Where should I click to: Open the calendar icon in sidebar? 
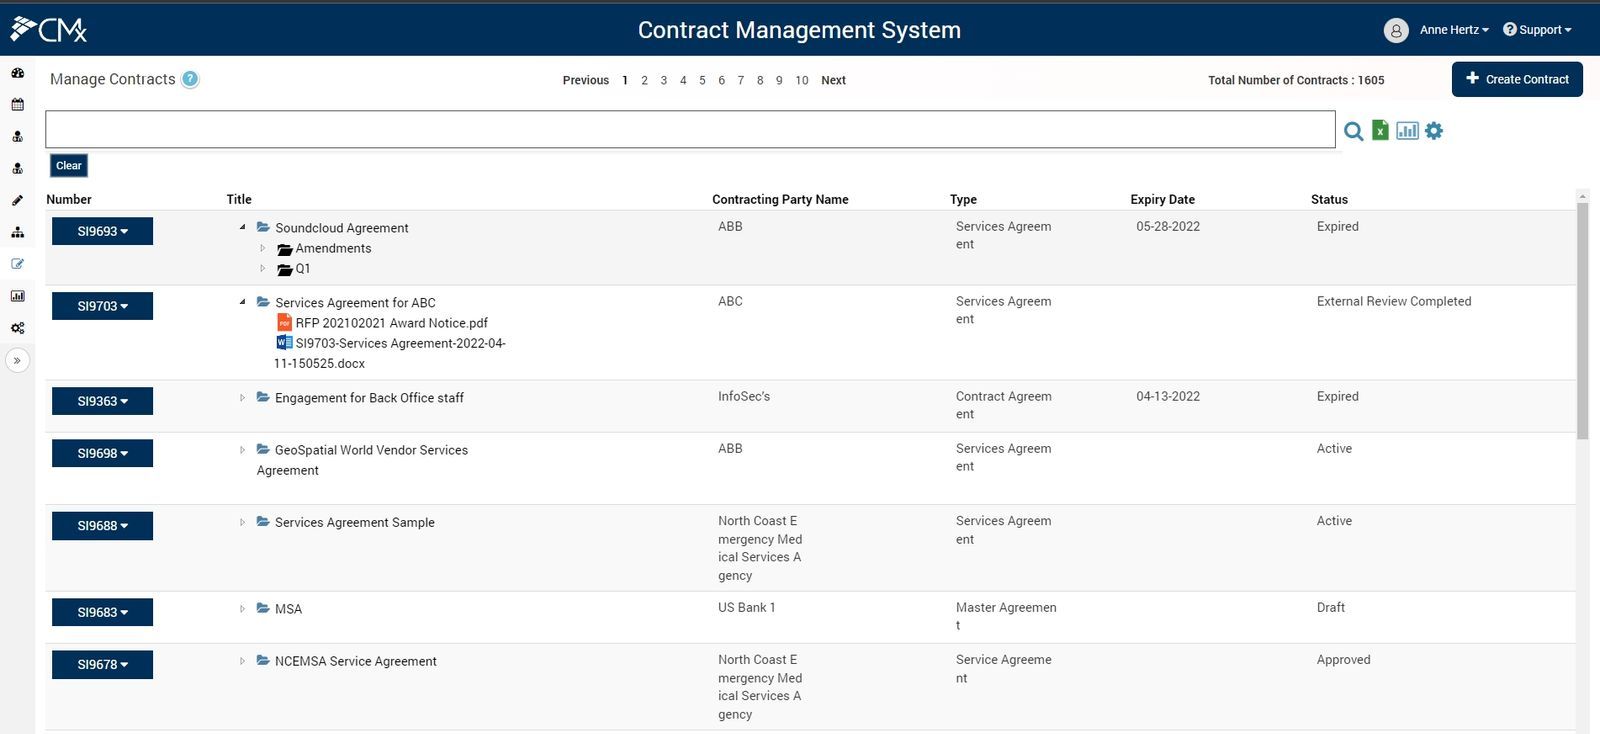point(17,104)
